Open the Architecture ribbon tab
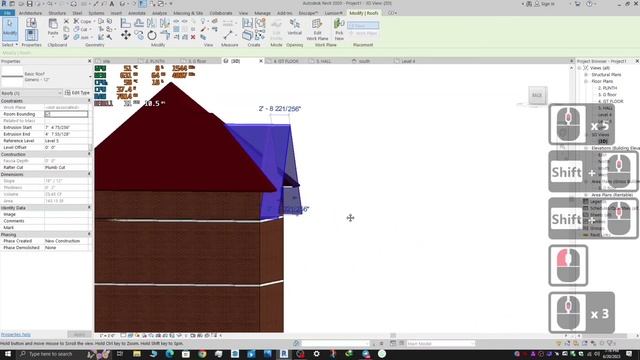The height and width of the screenshot is (360, 640). [x=30, y=13]
